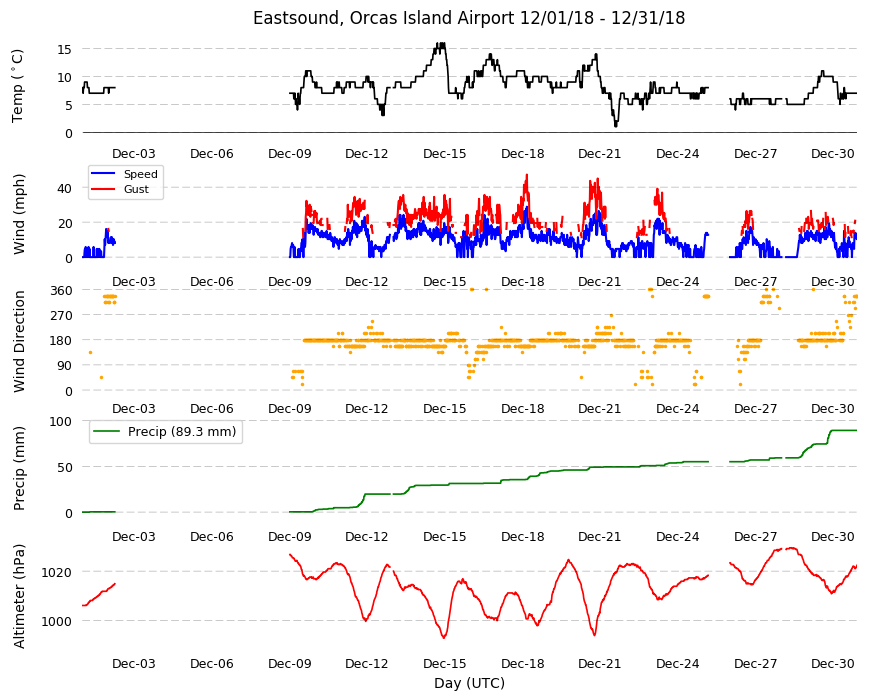Click the 360 tick on wind direction axis

62,290
